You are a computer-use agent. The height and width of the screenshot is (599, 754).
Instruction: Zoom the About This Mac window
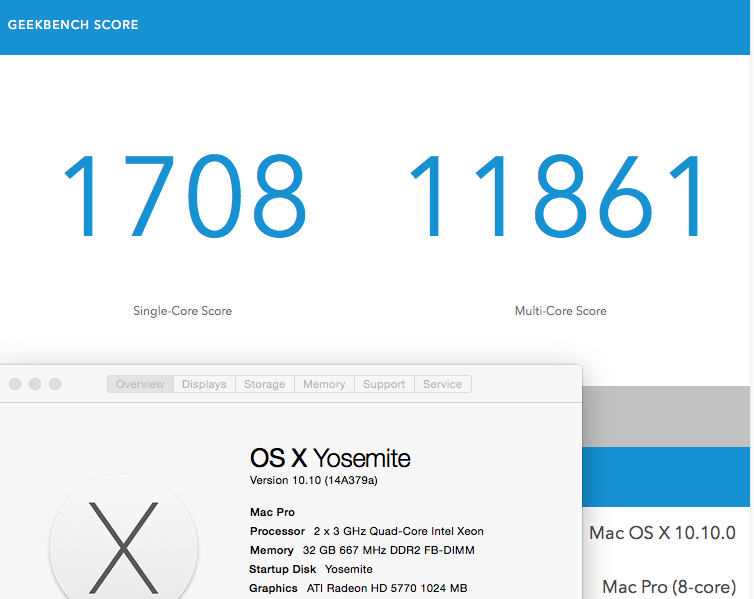coord(55,384)
